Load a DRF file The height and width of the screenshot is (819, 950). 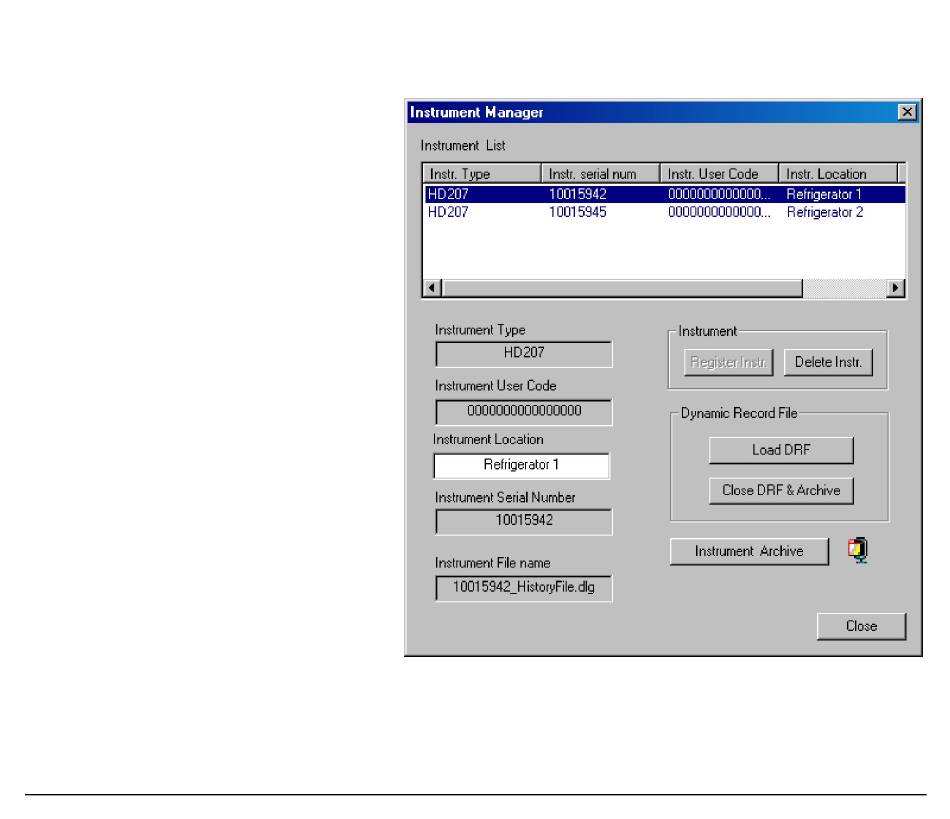[781, 450]
